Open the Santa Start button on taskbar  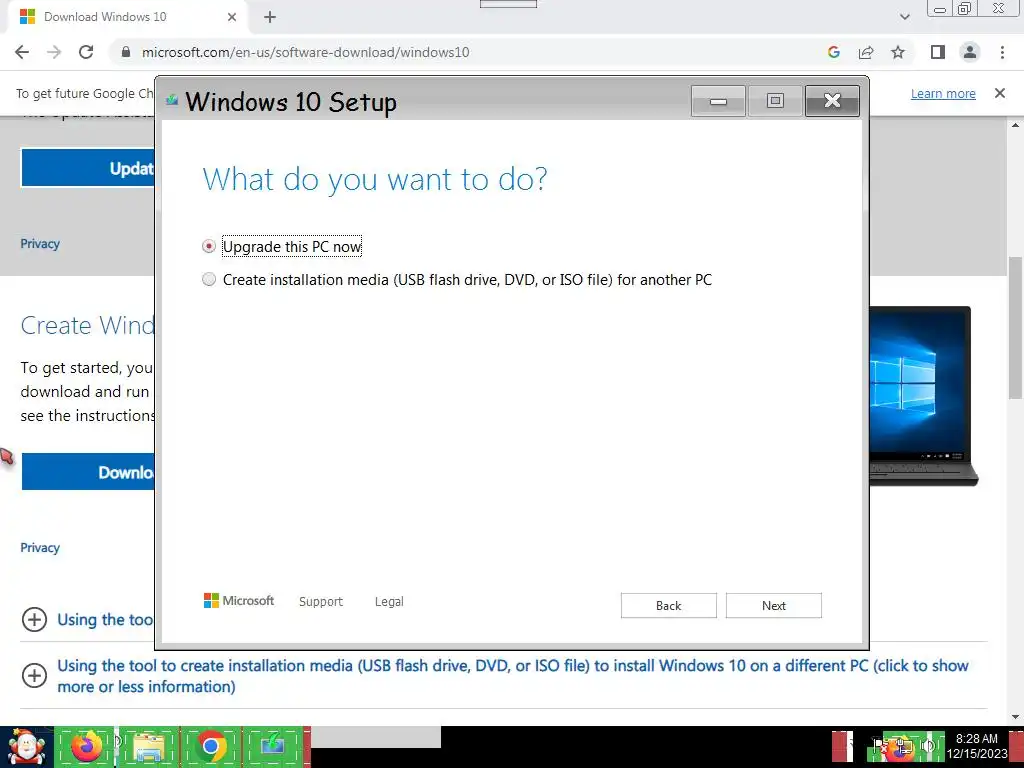(26, 747)
